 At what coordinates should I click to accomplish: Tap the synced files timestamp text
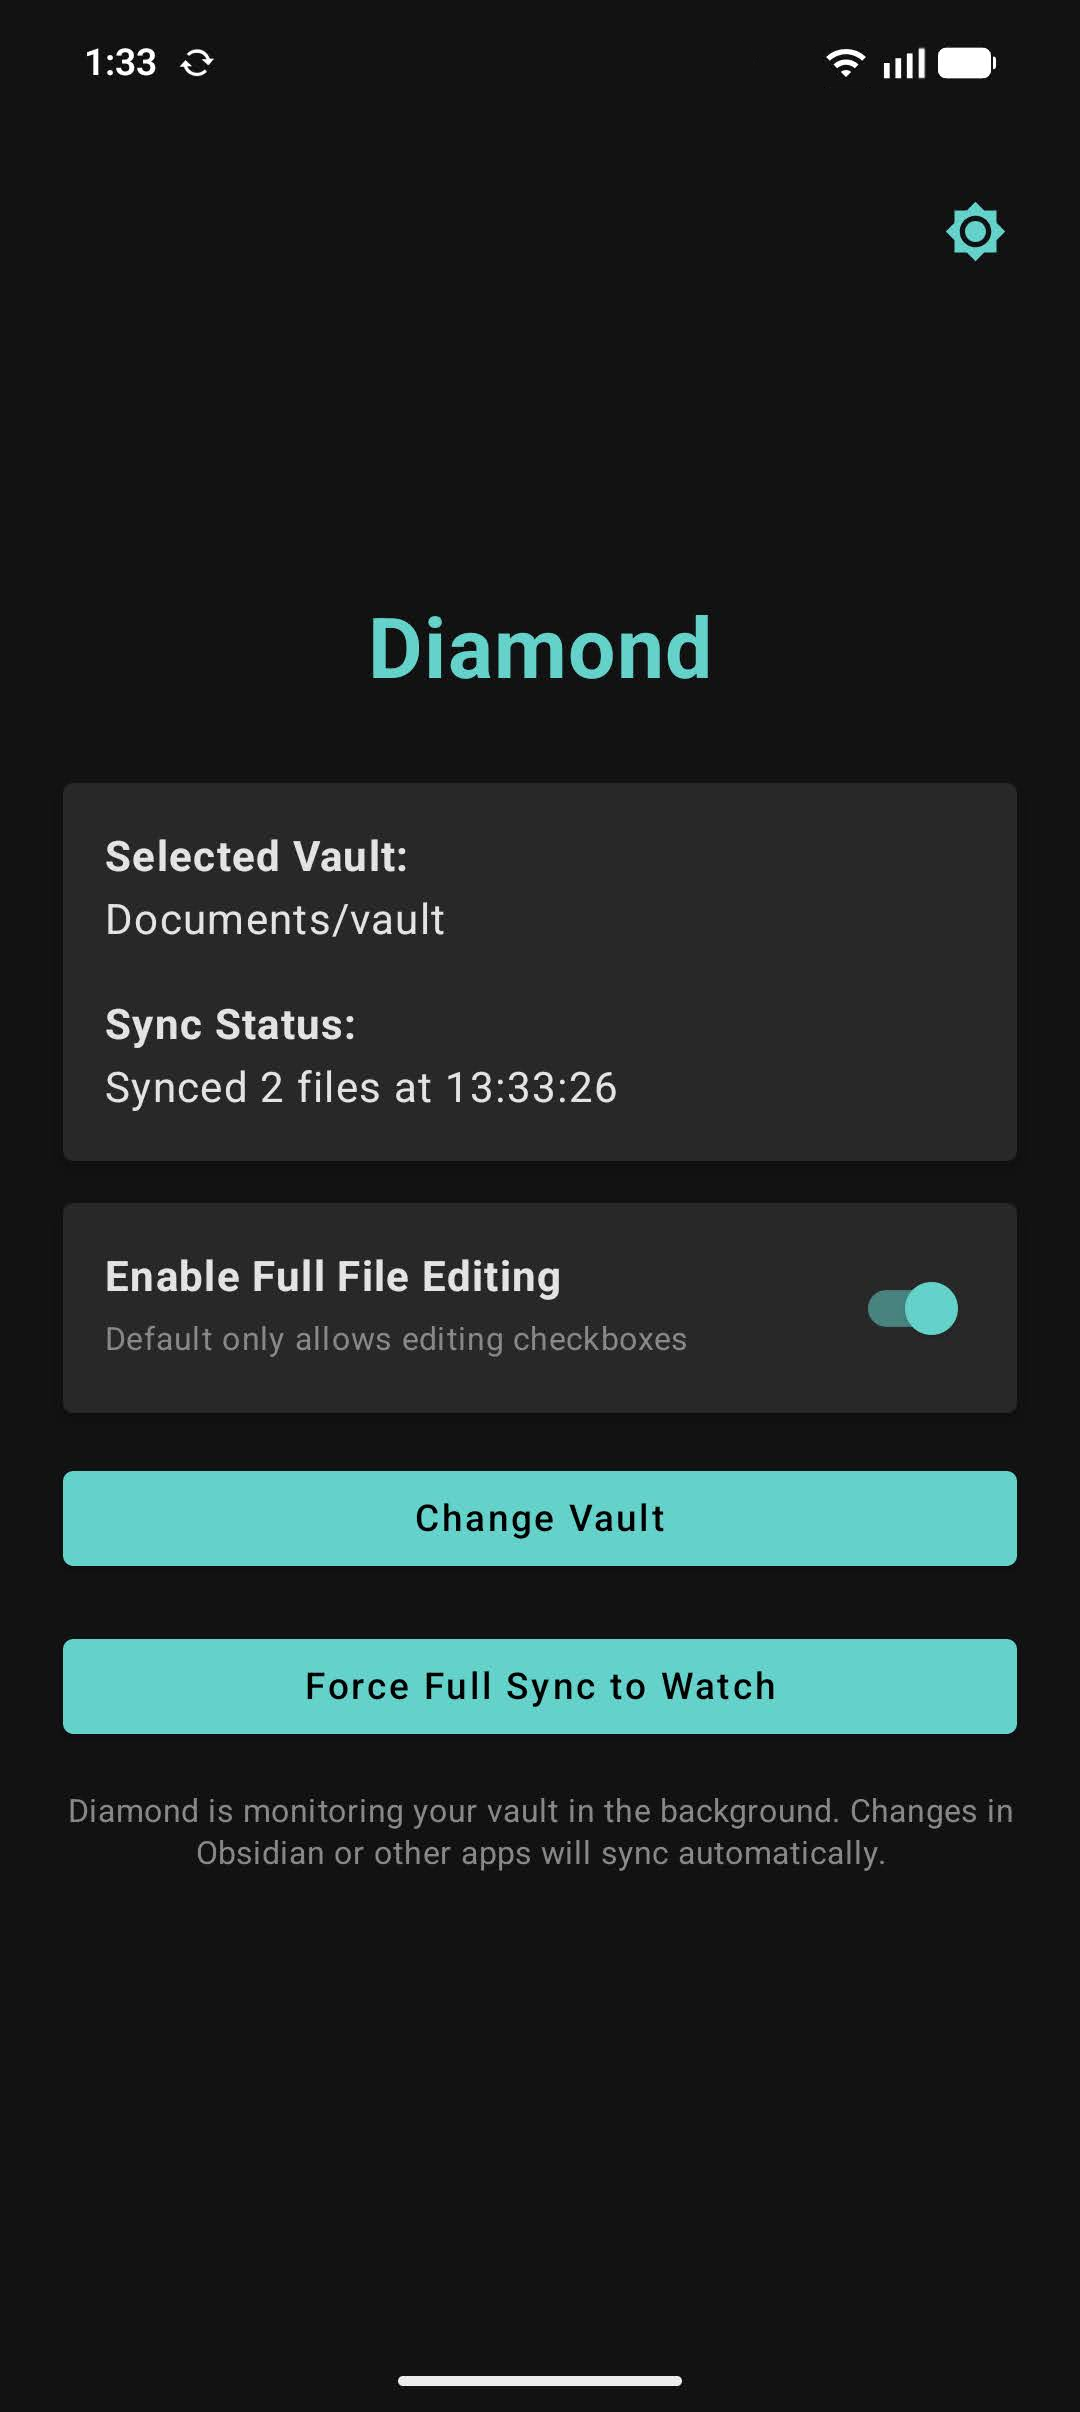361,1087
